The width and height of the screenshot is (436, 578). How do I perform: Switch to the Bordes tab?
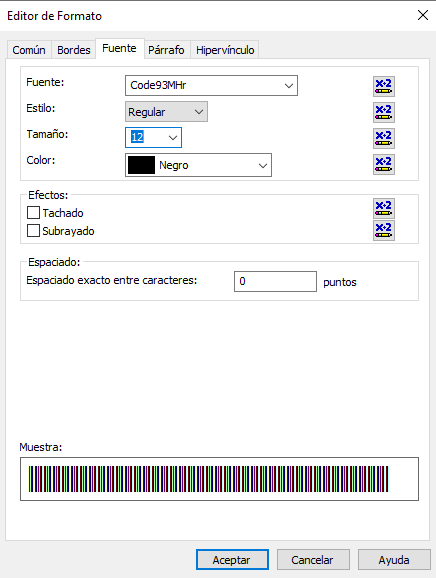(x=74, y=50)
